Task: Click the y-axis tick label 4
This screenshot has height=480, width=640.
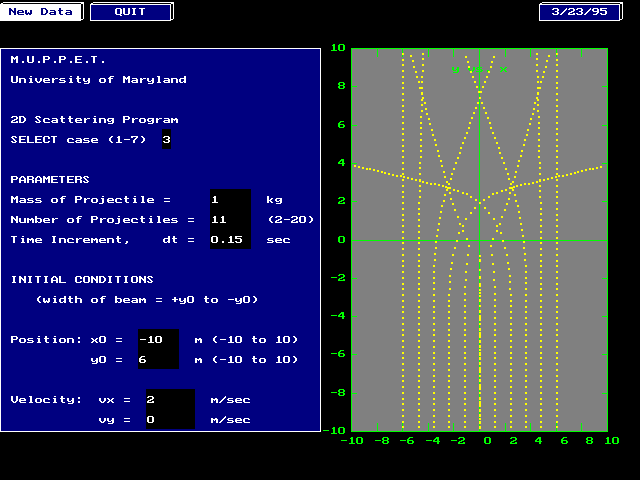Action: (x=342, y=162)
